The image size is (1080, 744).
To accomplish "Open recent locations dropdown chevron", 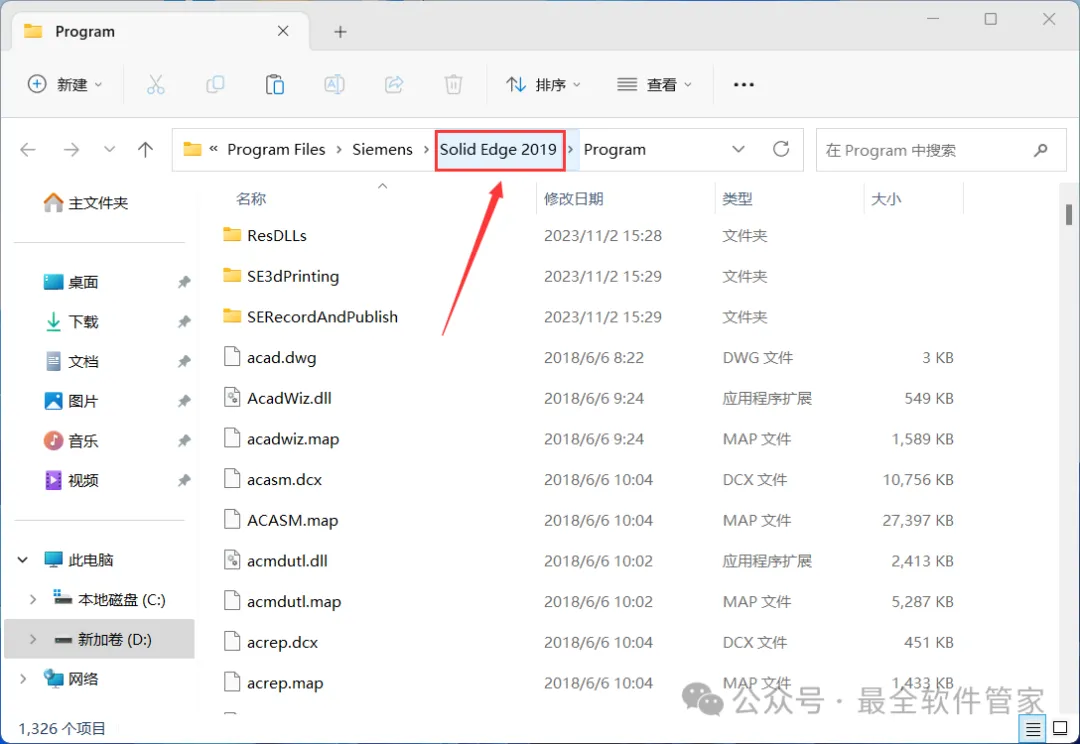I will pos(110,149).
